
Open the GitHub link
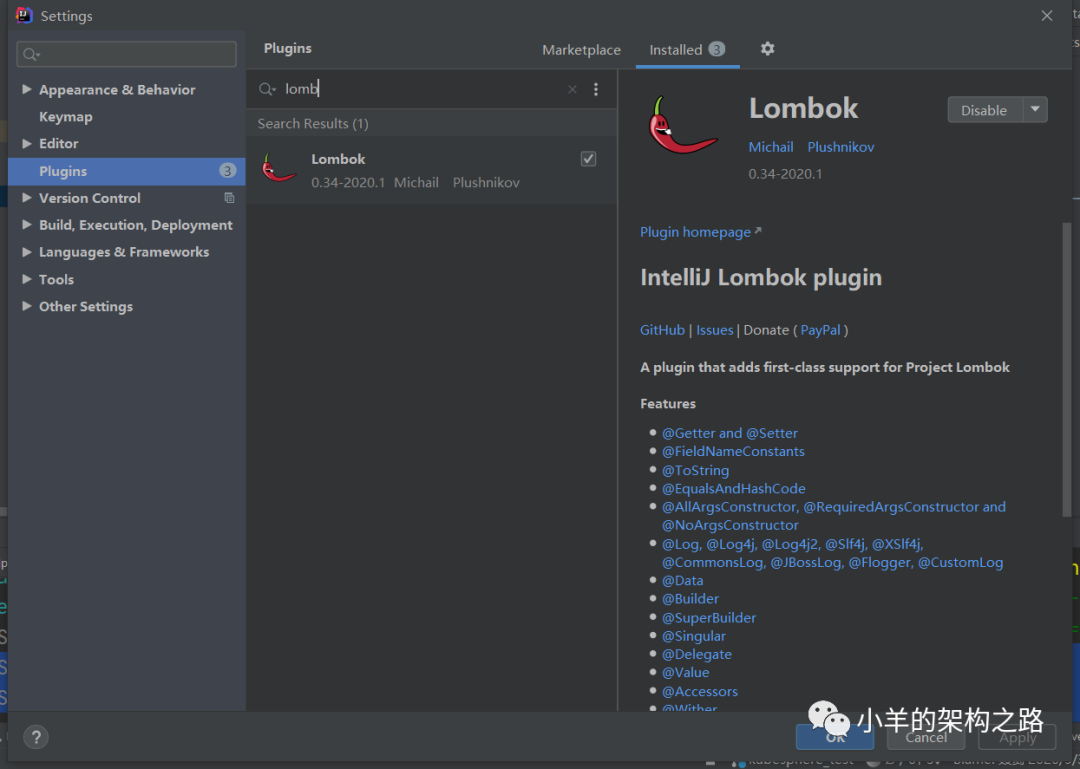[x=662, y=330]
